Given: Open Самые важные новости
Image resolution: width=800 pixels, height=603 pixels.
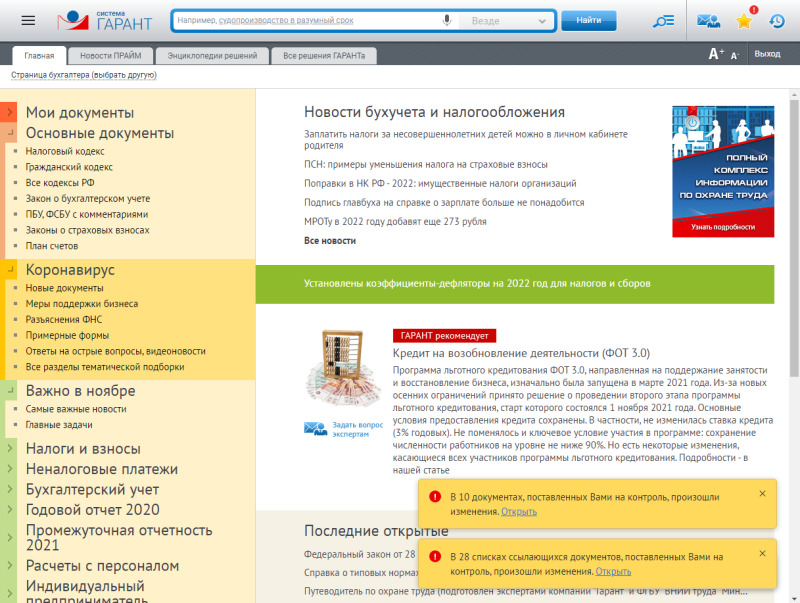Looking at the screenshot, I should [76, 409].
